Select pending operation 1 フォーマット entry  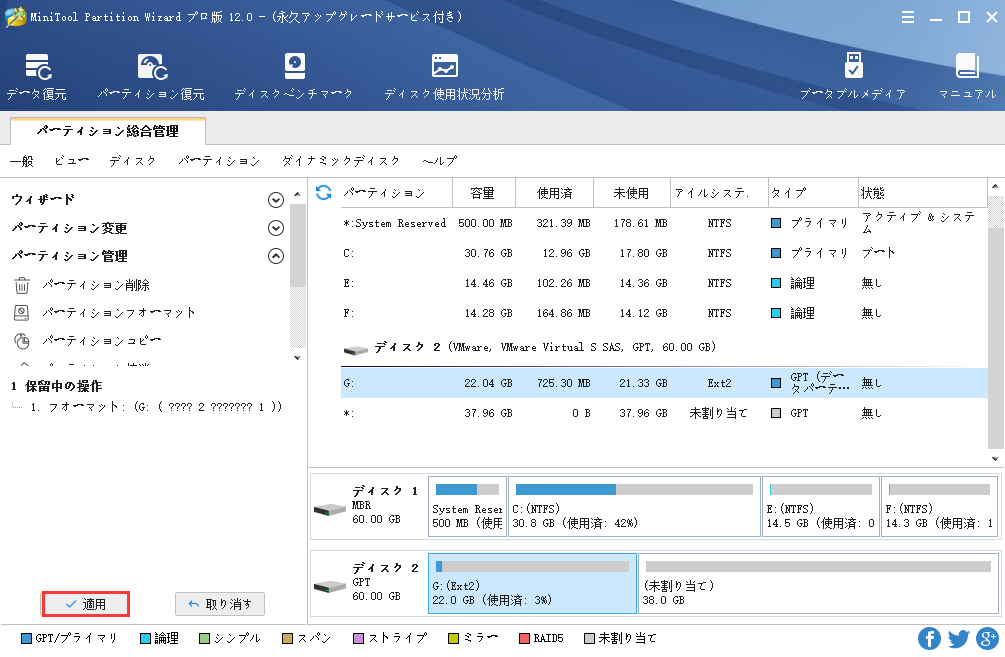coord(155,407)
